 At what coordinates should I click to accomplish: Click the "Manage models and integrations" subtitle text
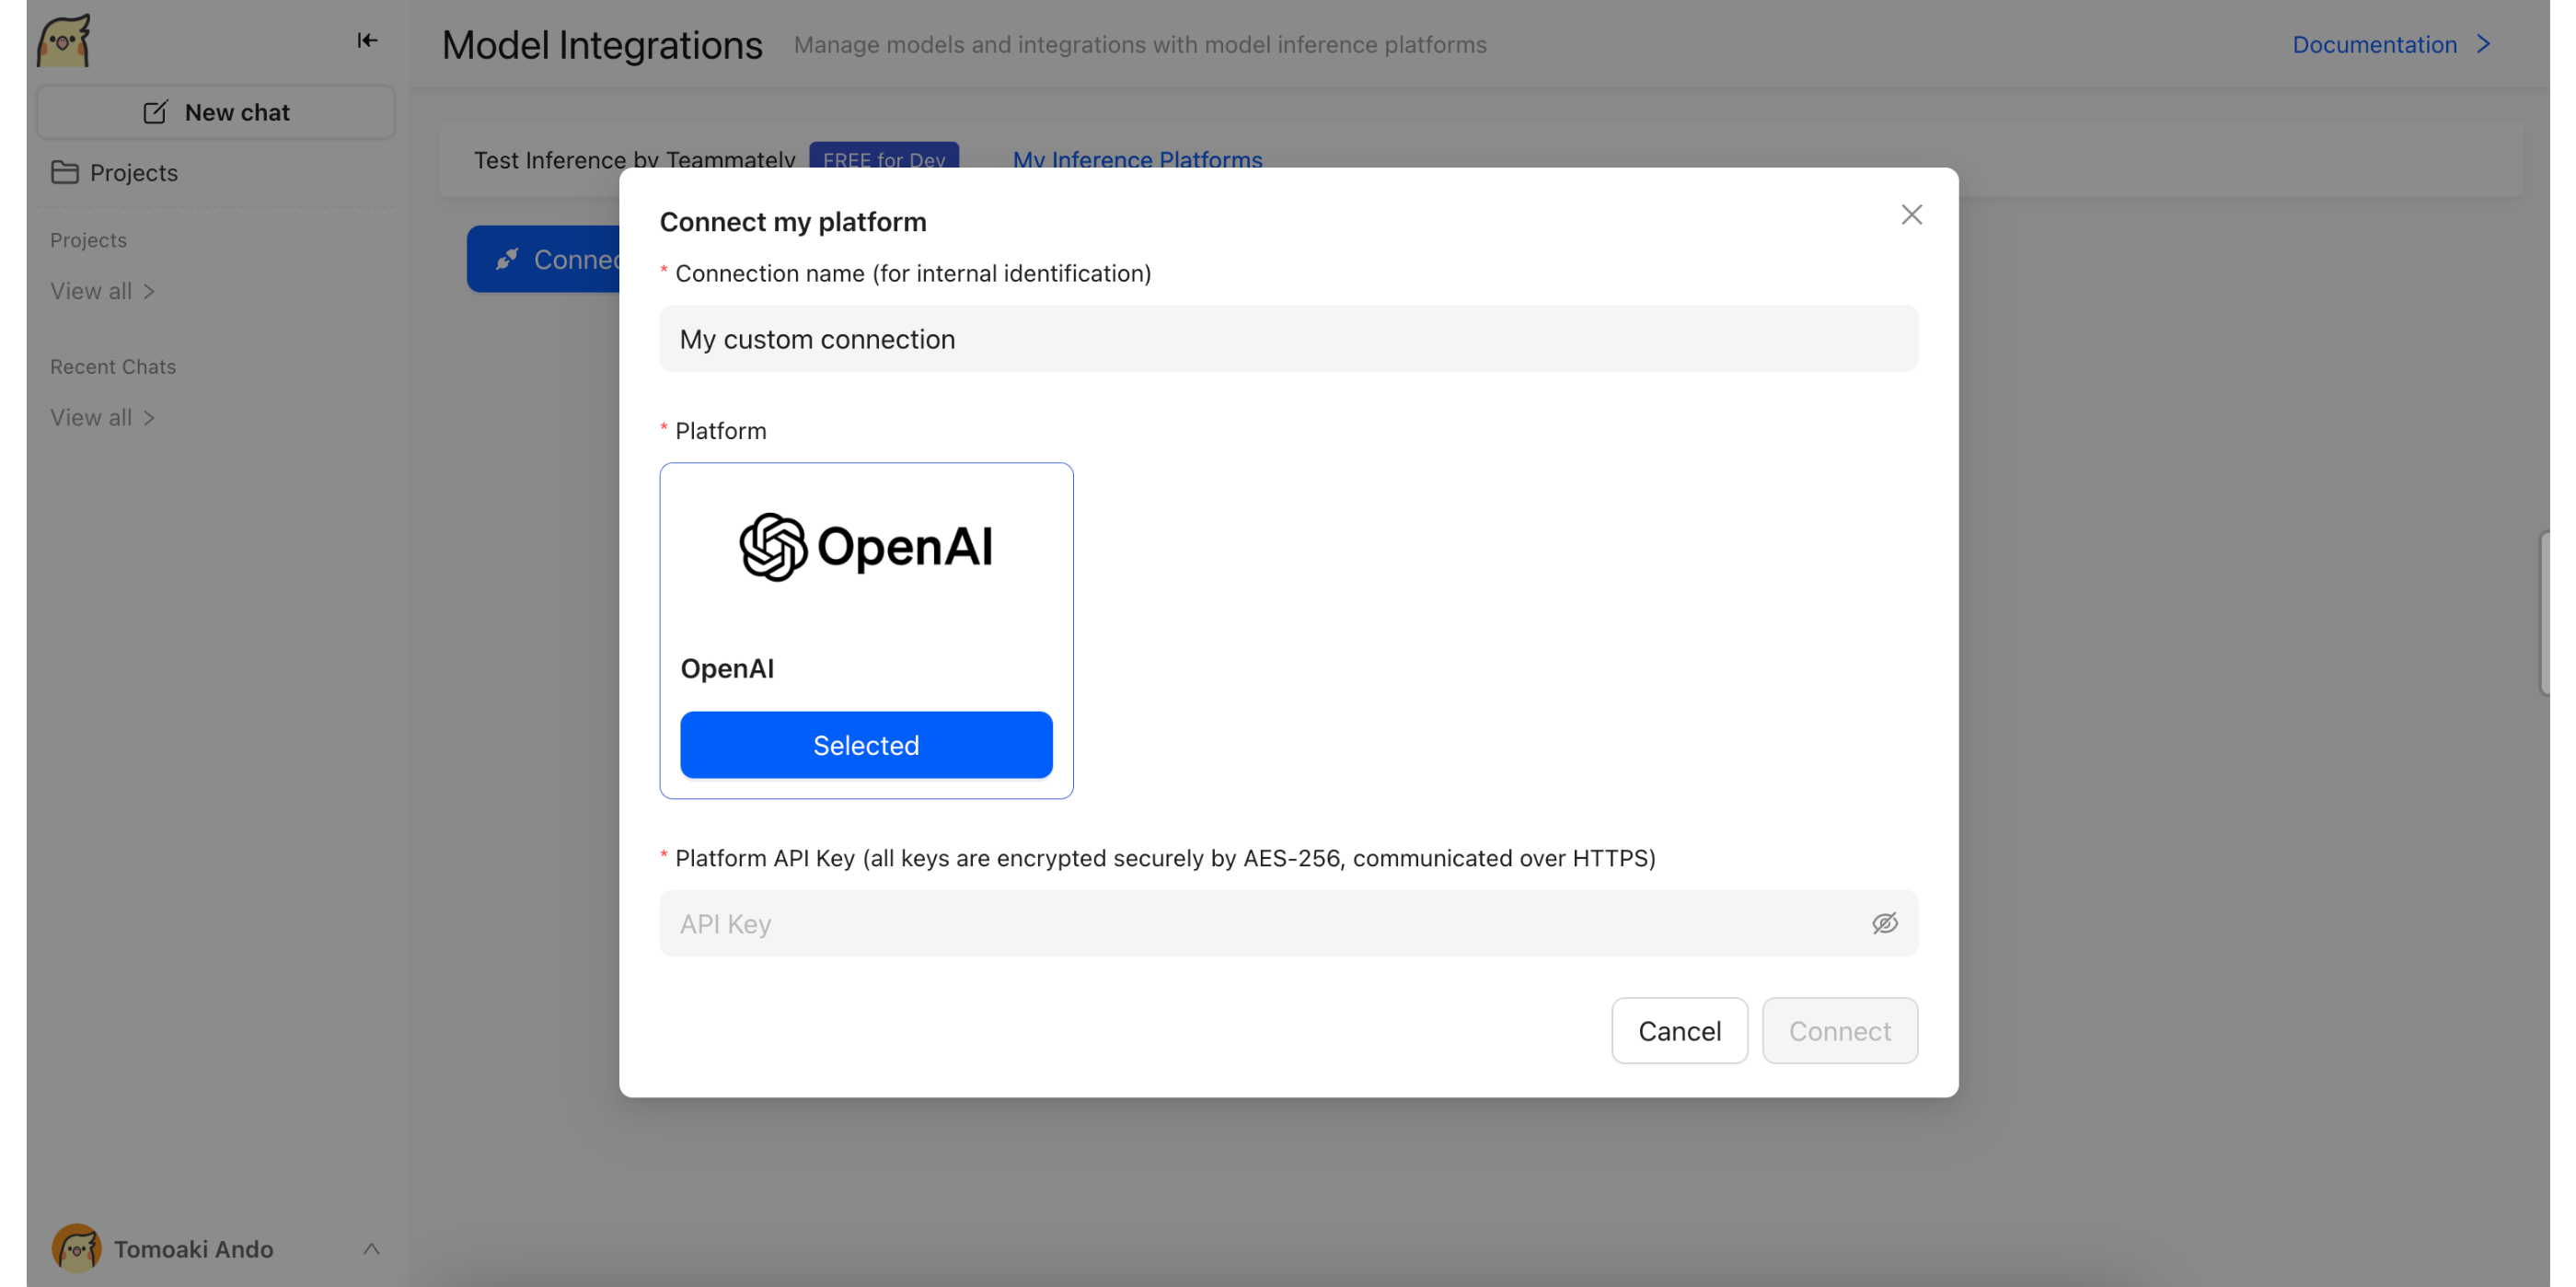coord(1140,45)
